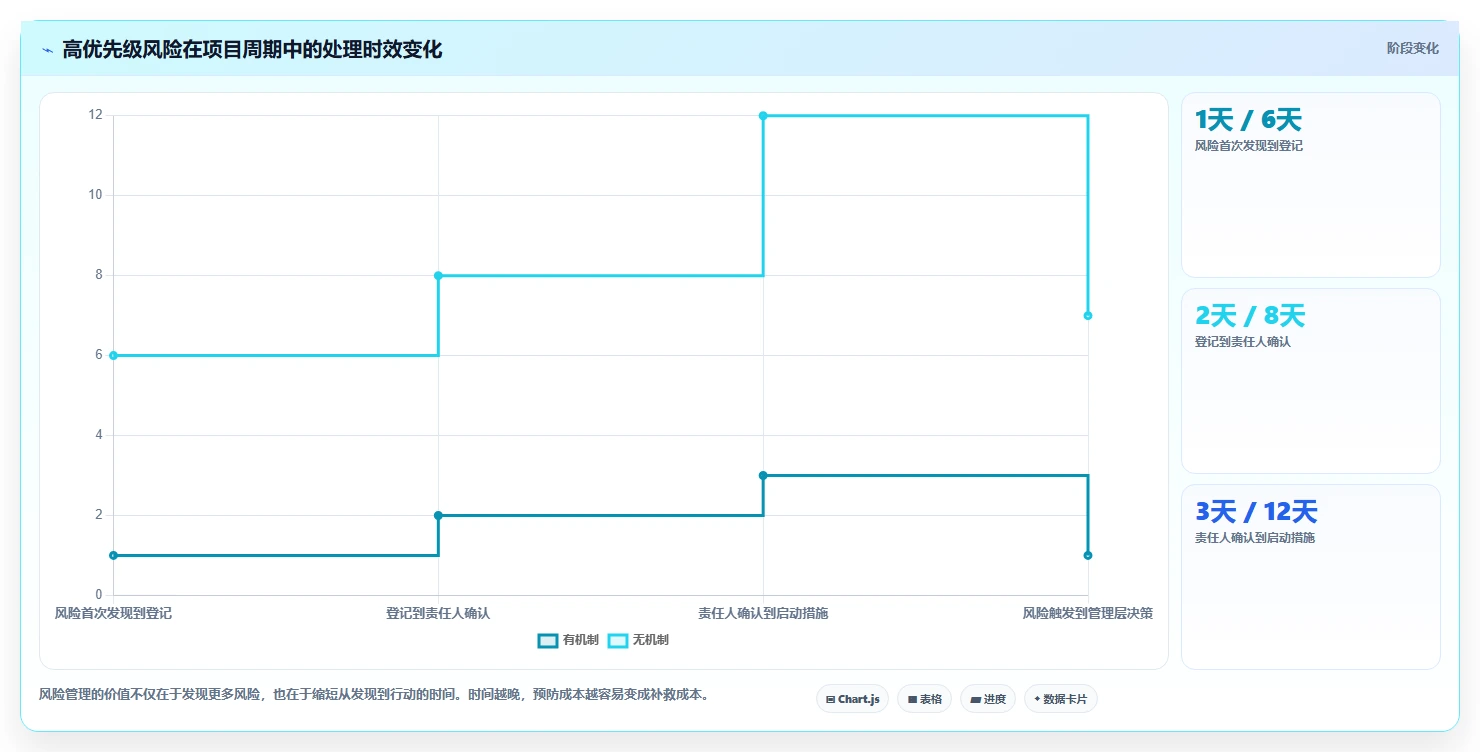The image size is (1480, 752).
Task: Click 风险首次发现到登记 caption in first card
Action: (x=1249, y=146)
